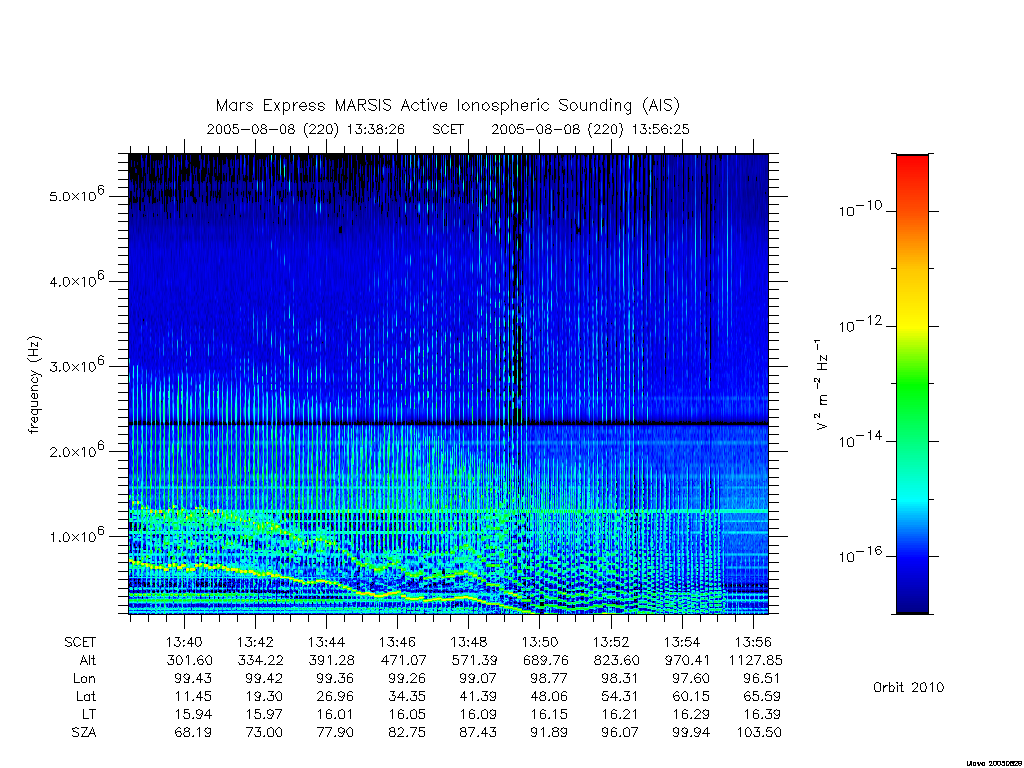Image resolution: width=1024 pixels, height=768 pixels.
Task: Click altitude value 471.07
Action: 403,660
